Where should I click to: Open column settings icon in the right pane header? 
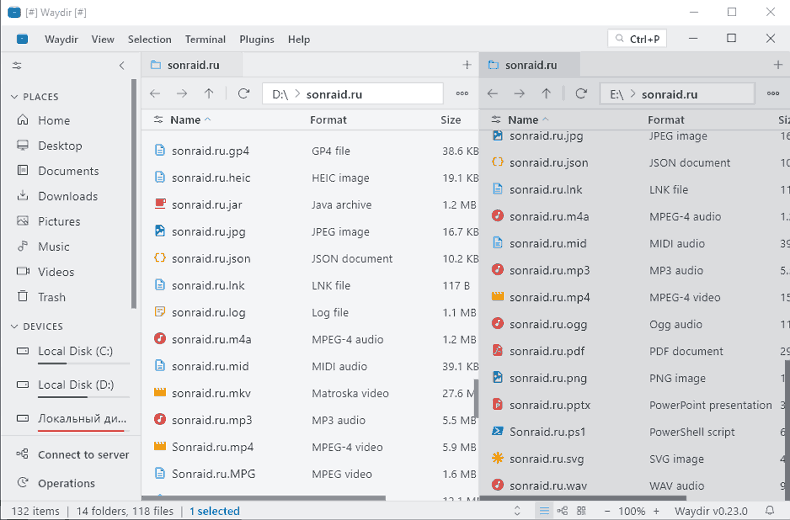tap(496, 120)
